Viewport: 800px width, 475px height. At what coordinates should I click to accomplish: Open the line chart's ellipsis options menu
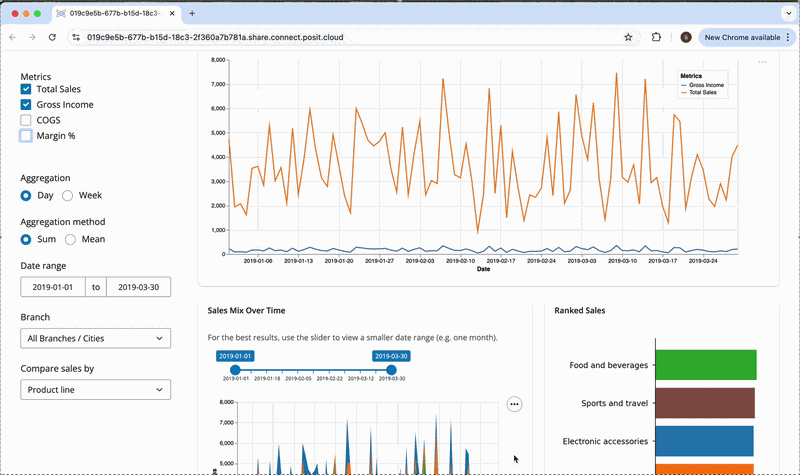pyautogui.click(x=762, y=63)
